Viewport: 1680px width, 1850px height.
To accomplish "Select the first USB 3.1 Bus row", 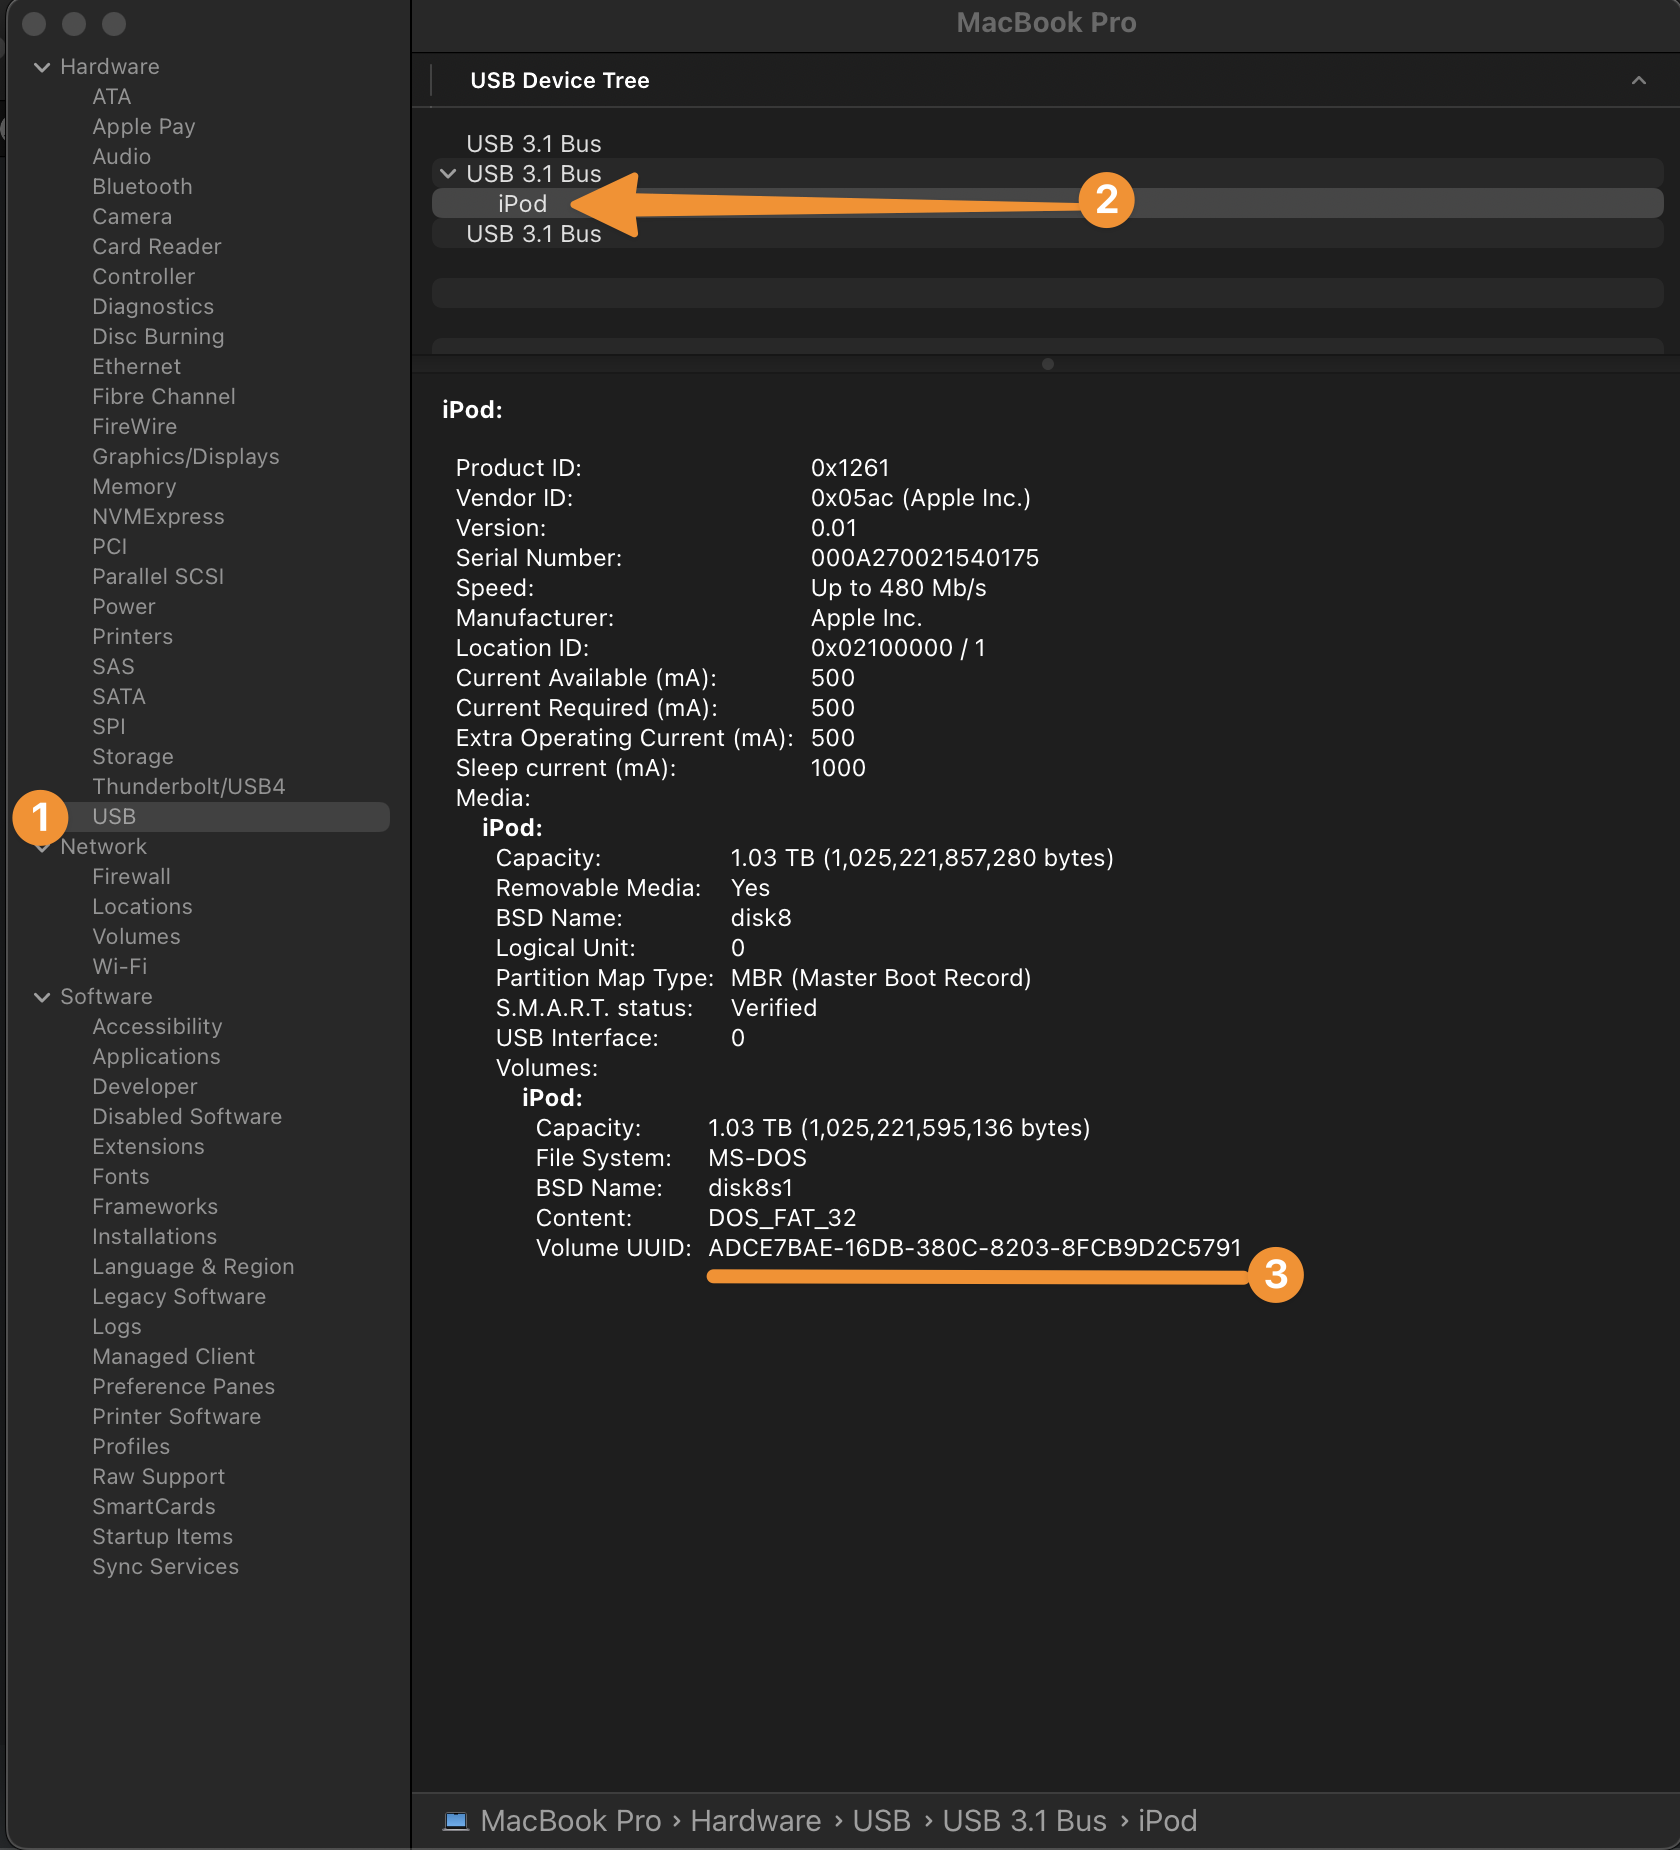I will tap(1048, 144).
